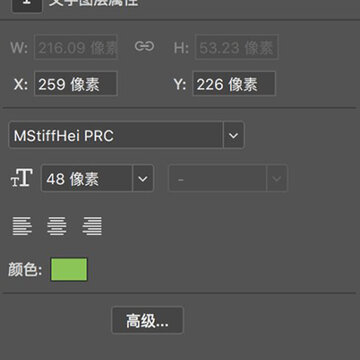Open the font style dropdown showing a dash

click(228, 179)
